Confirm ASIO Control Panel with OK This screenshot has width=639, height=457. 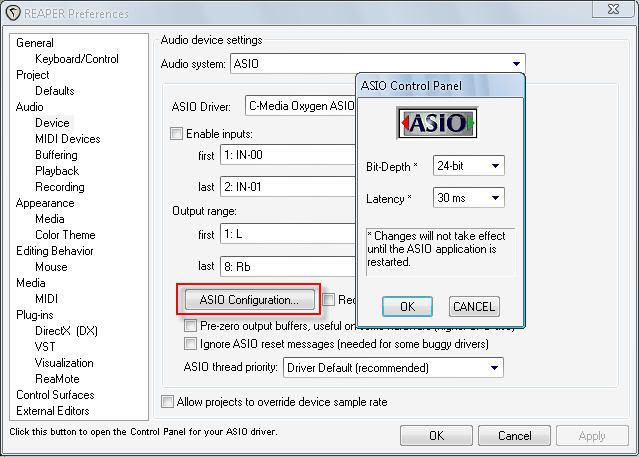[407, 307]
